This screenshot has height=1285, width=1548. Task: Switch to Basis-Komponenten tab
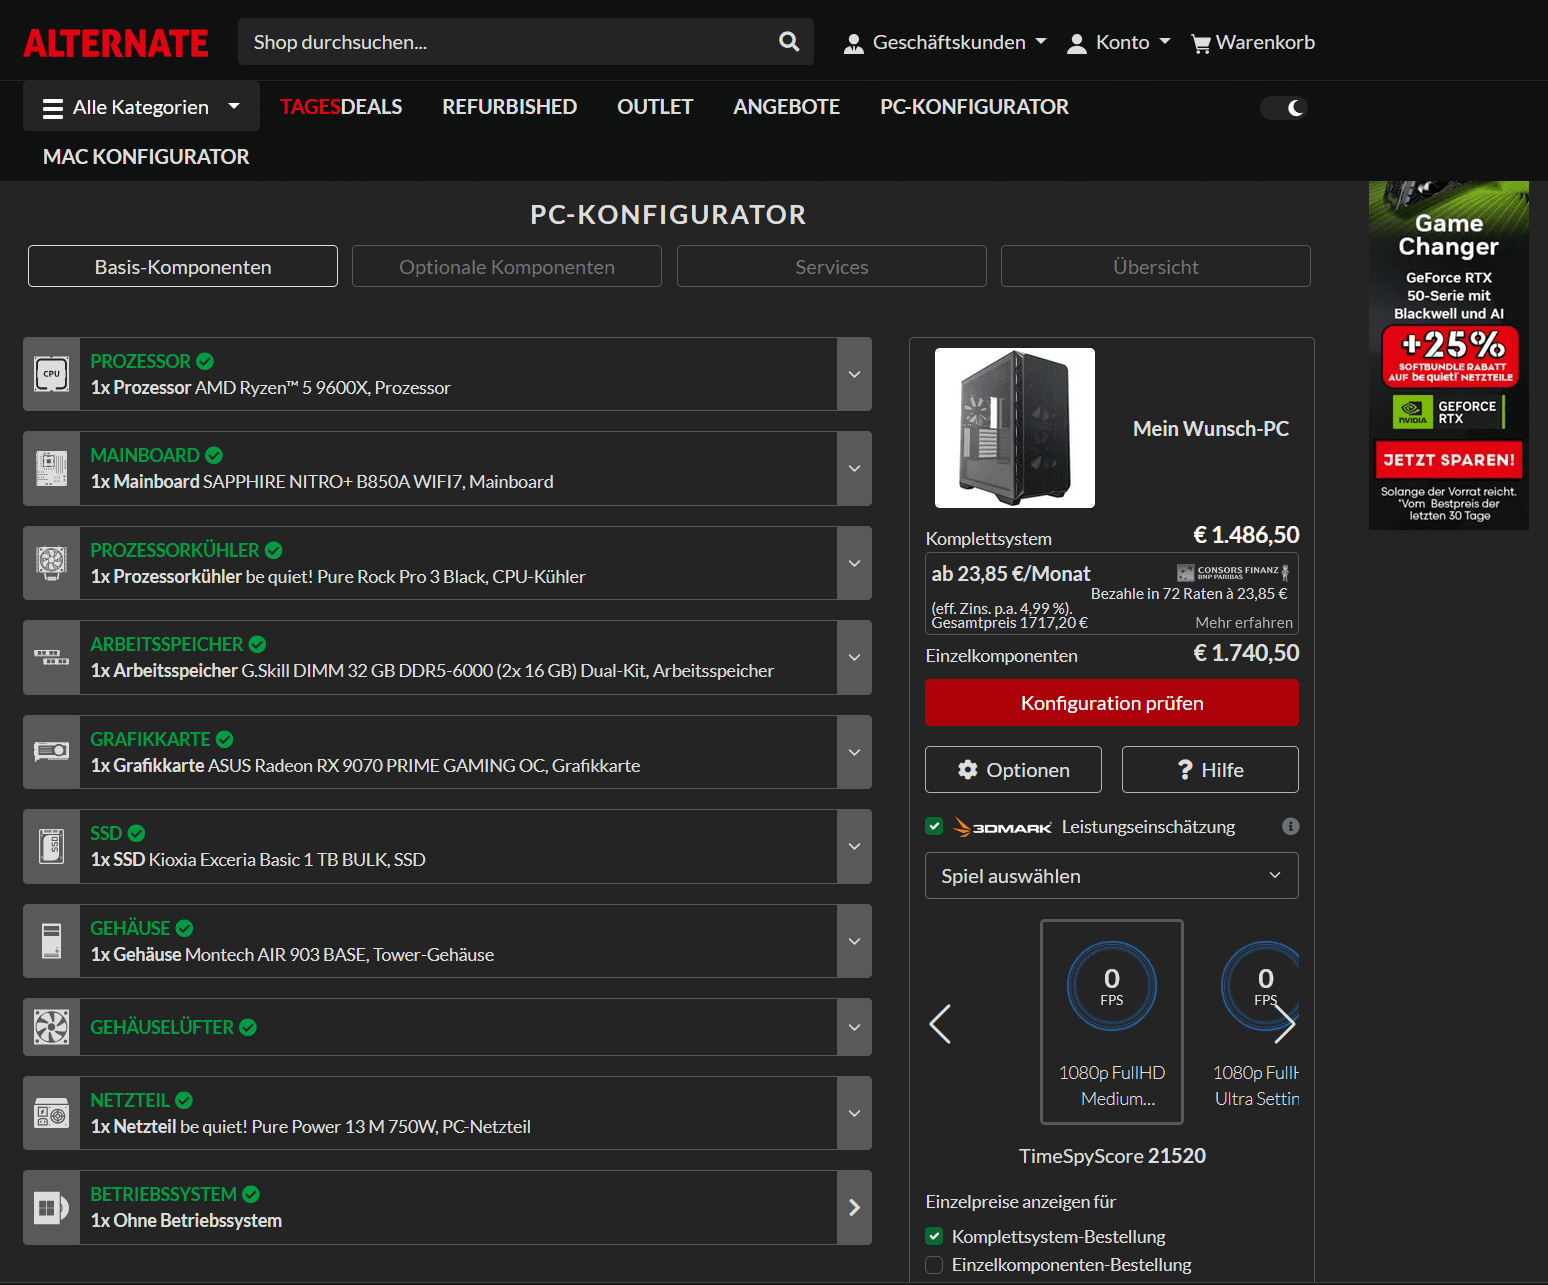point(183,266)
